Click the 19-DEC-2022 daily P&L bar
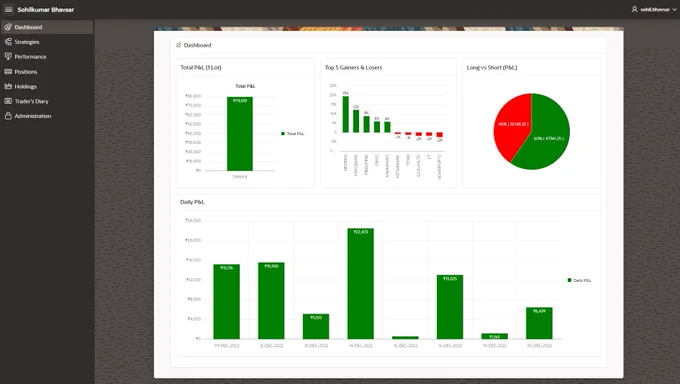The width and height of the screenshot is (680, 384). click(x=494, y=336)
